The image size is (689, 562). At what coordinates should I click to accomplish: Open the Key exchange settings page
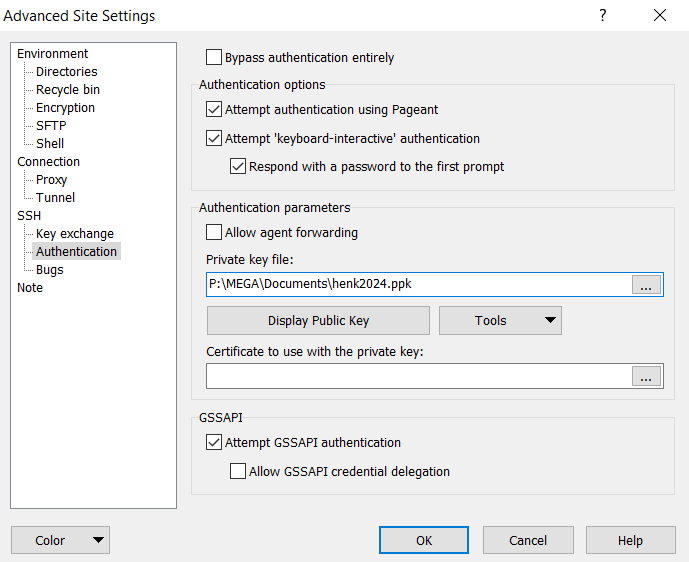point(75,234)
